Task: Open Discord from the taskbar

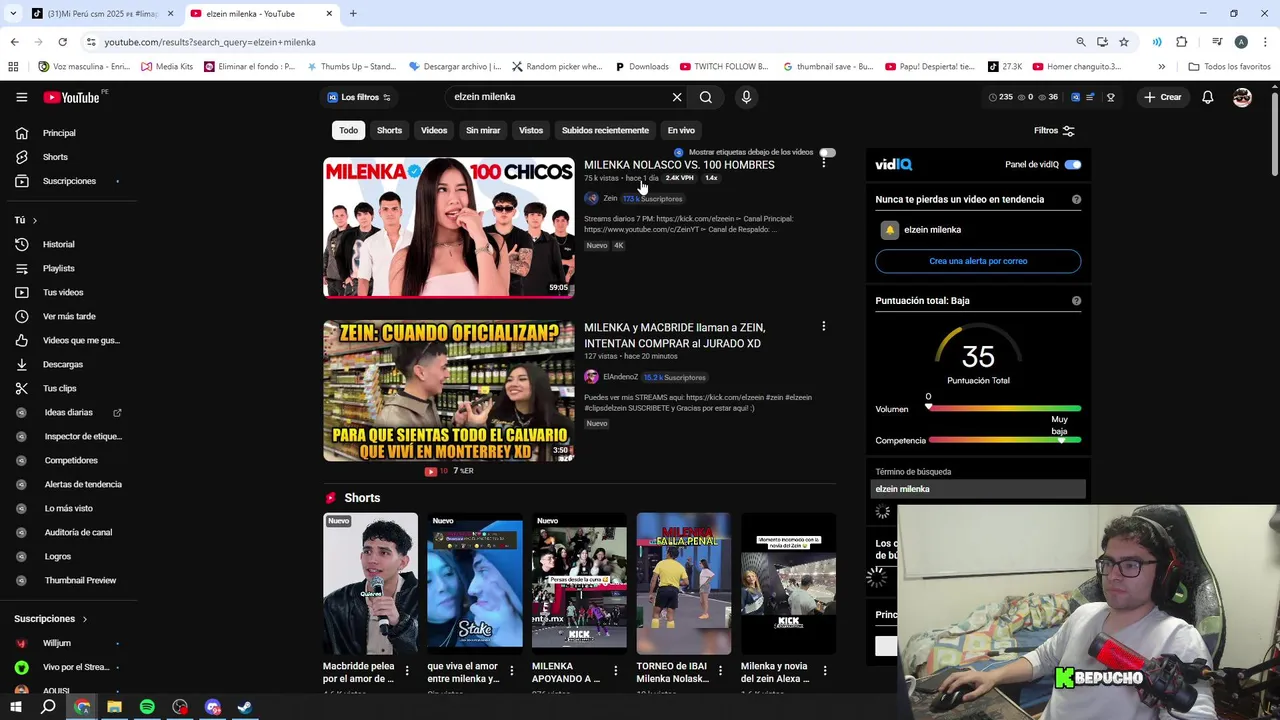Action: 212,707
